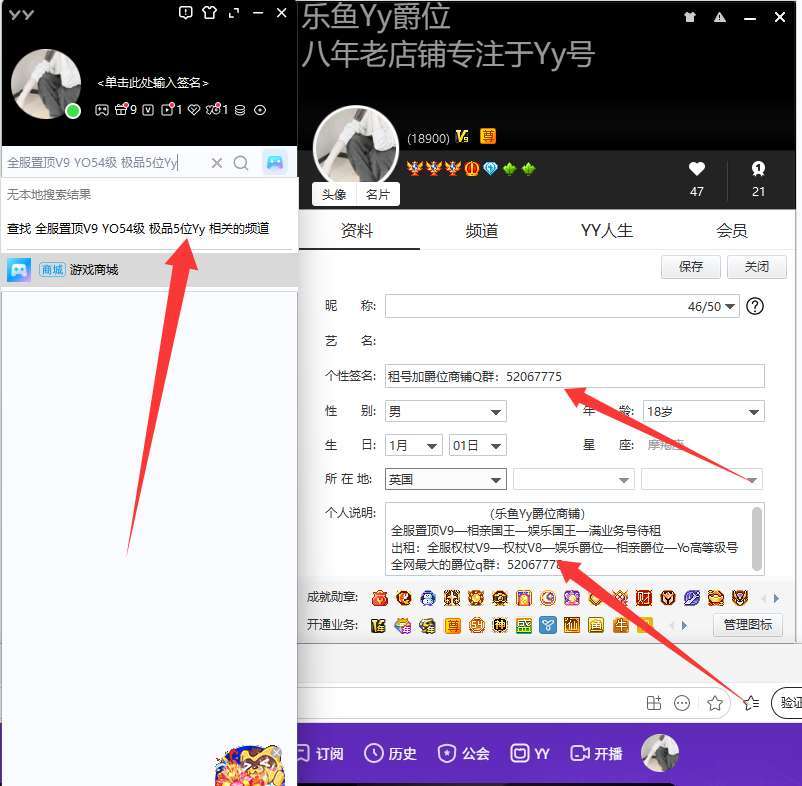Clear the search box with the X icon
The image size is (802, 786).
click(x=217, y=163)
